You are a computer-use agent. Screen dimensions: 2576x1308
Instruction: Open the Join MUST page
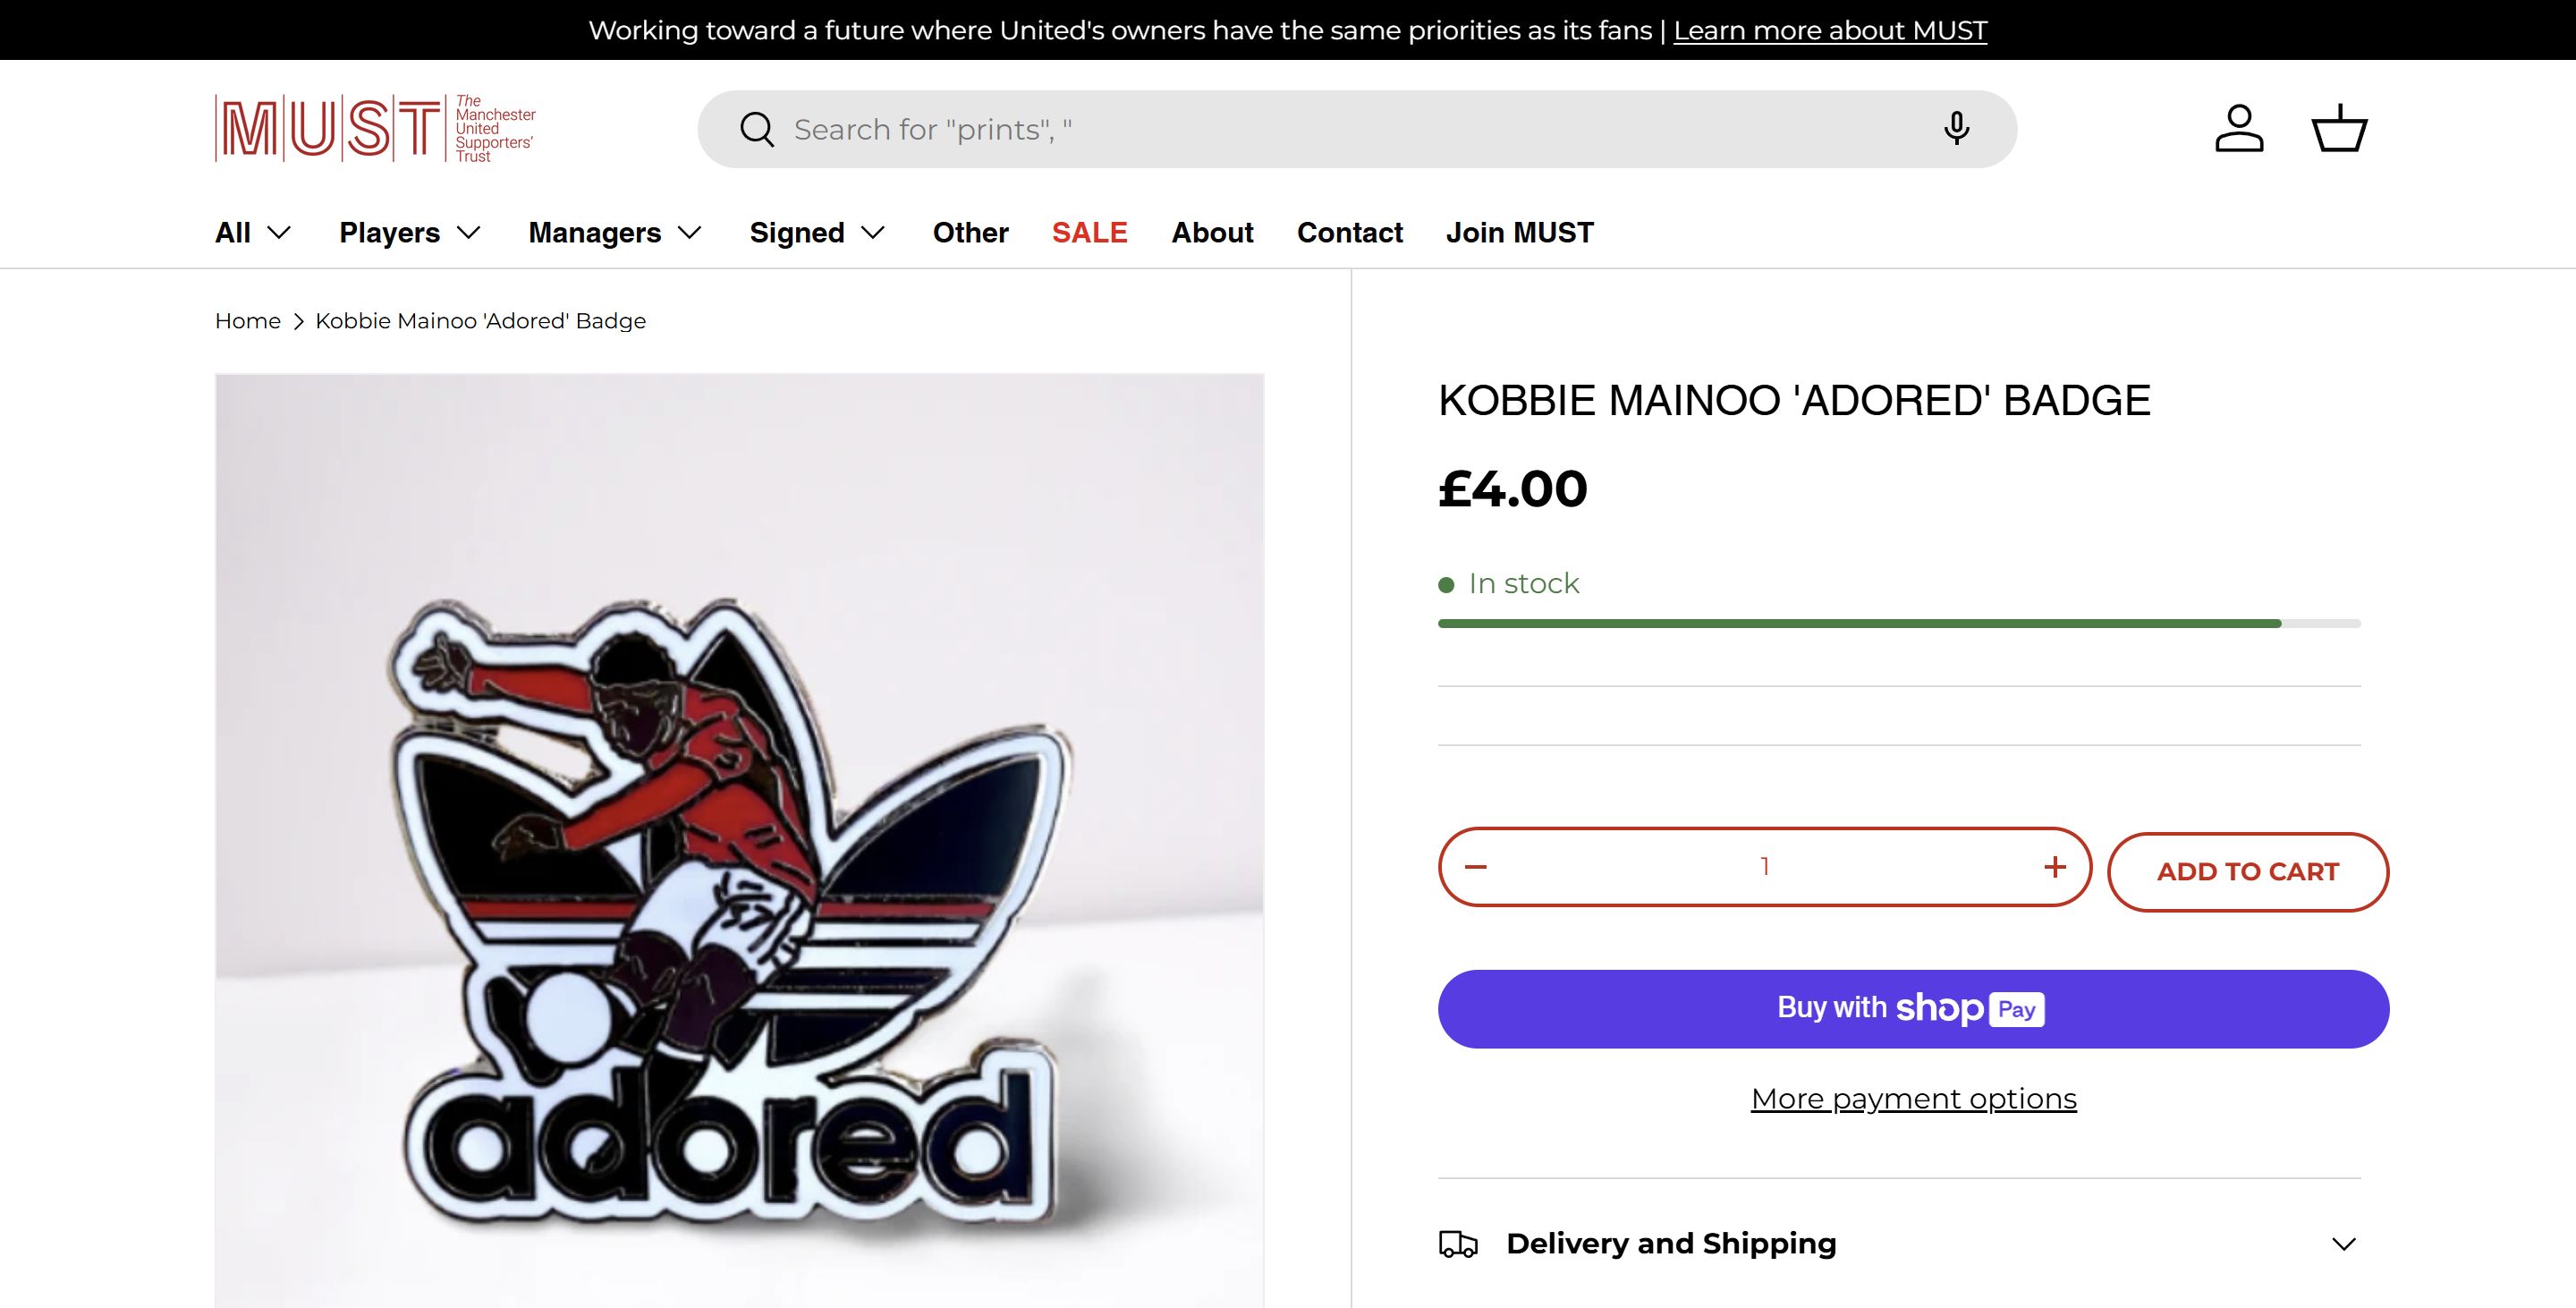[1519, 233]
